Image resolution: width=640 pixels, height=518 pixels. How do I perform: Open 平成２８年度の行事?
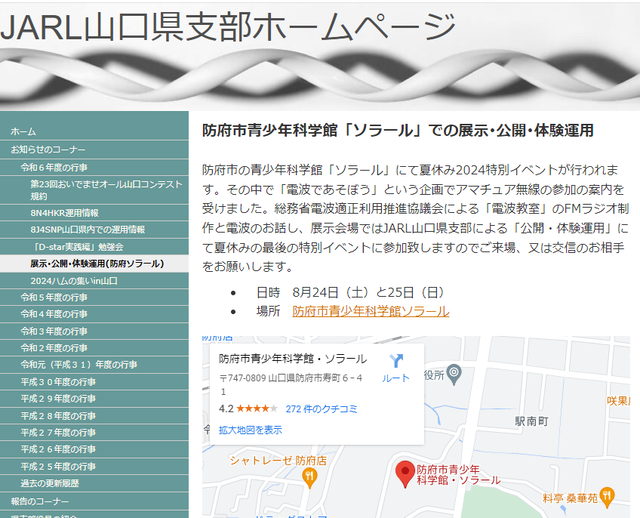click(x=94, y=416)
